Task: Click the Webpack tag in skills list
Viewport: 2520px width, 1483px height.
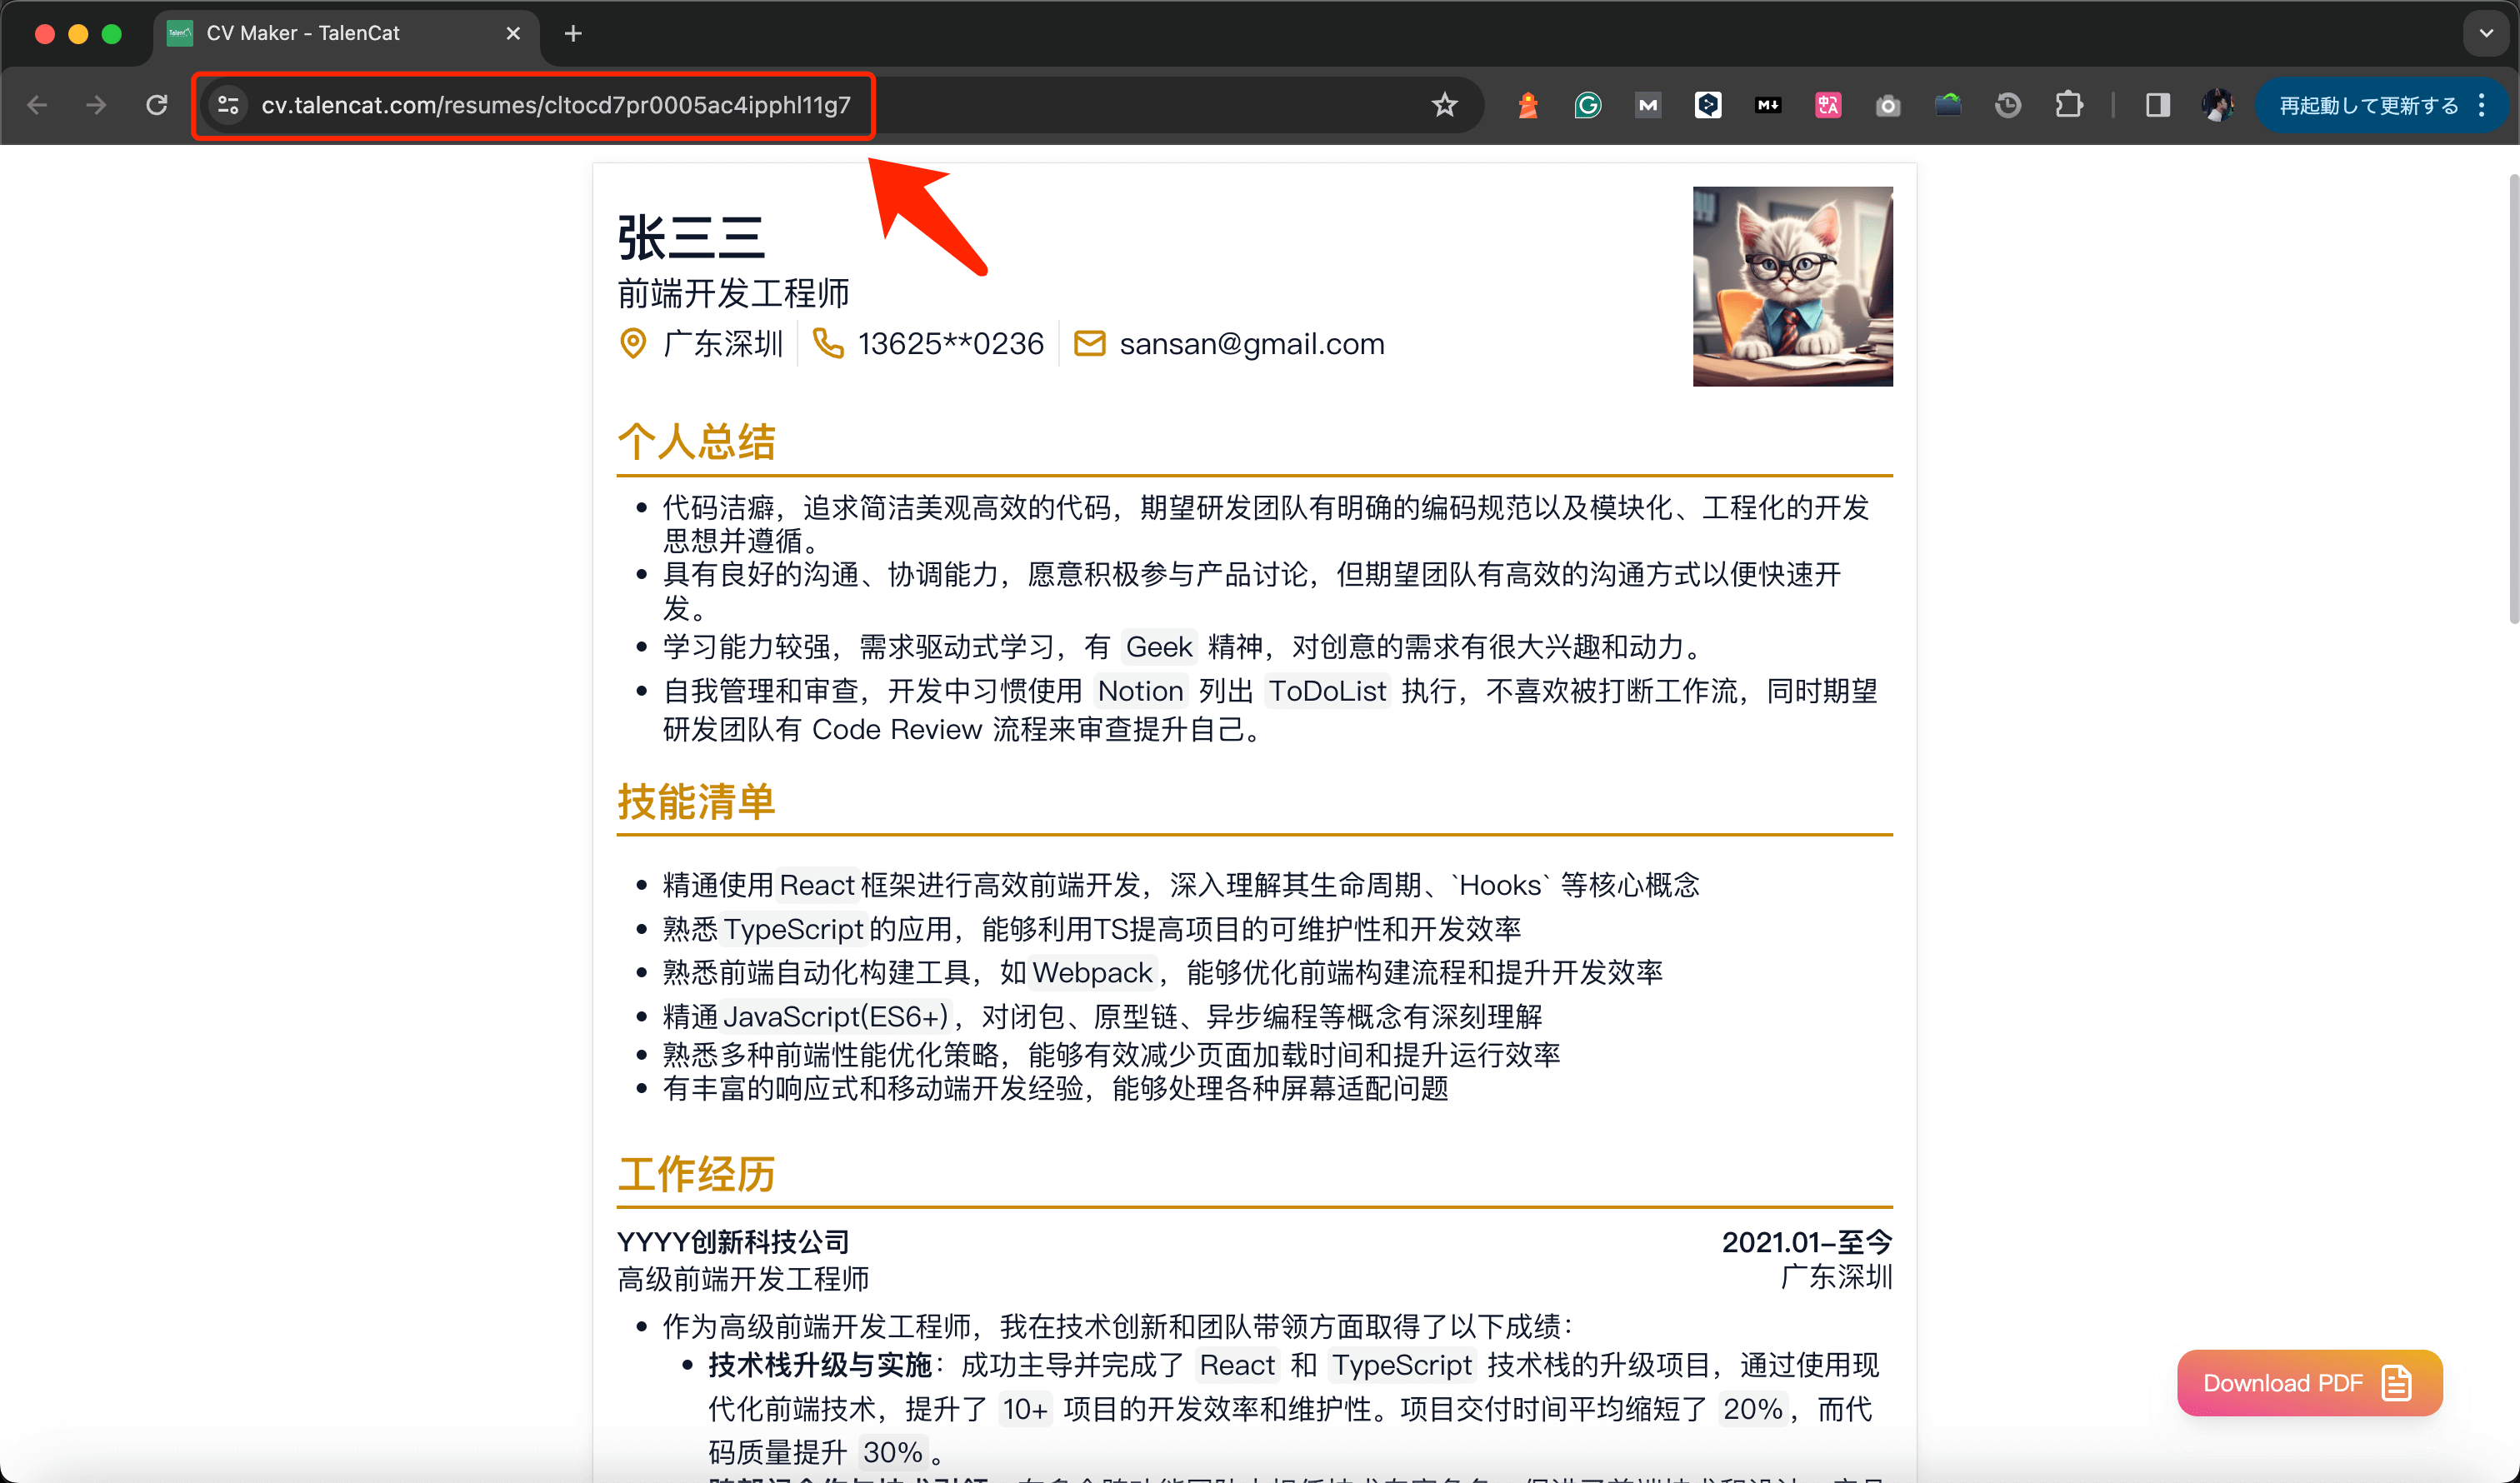Action: point(1092,972)
